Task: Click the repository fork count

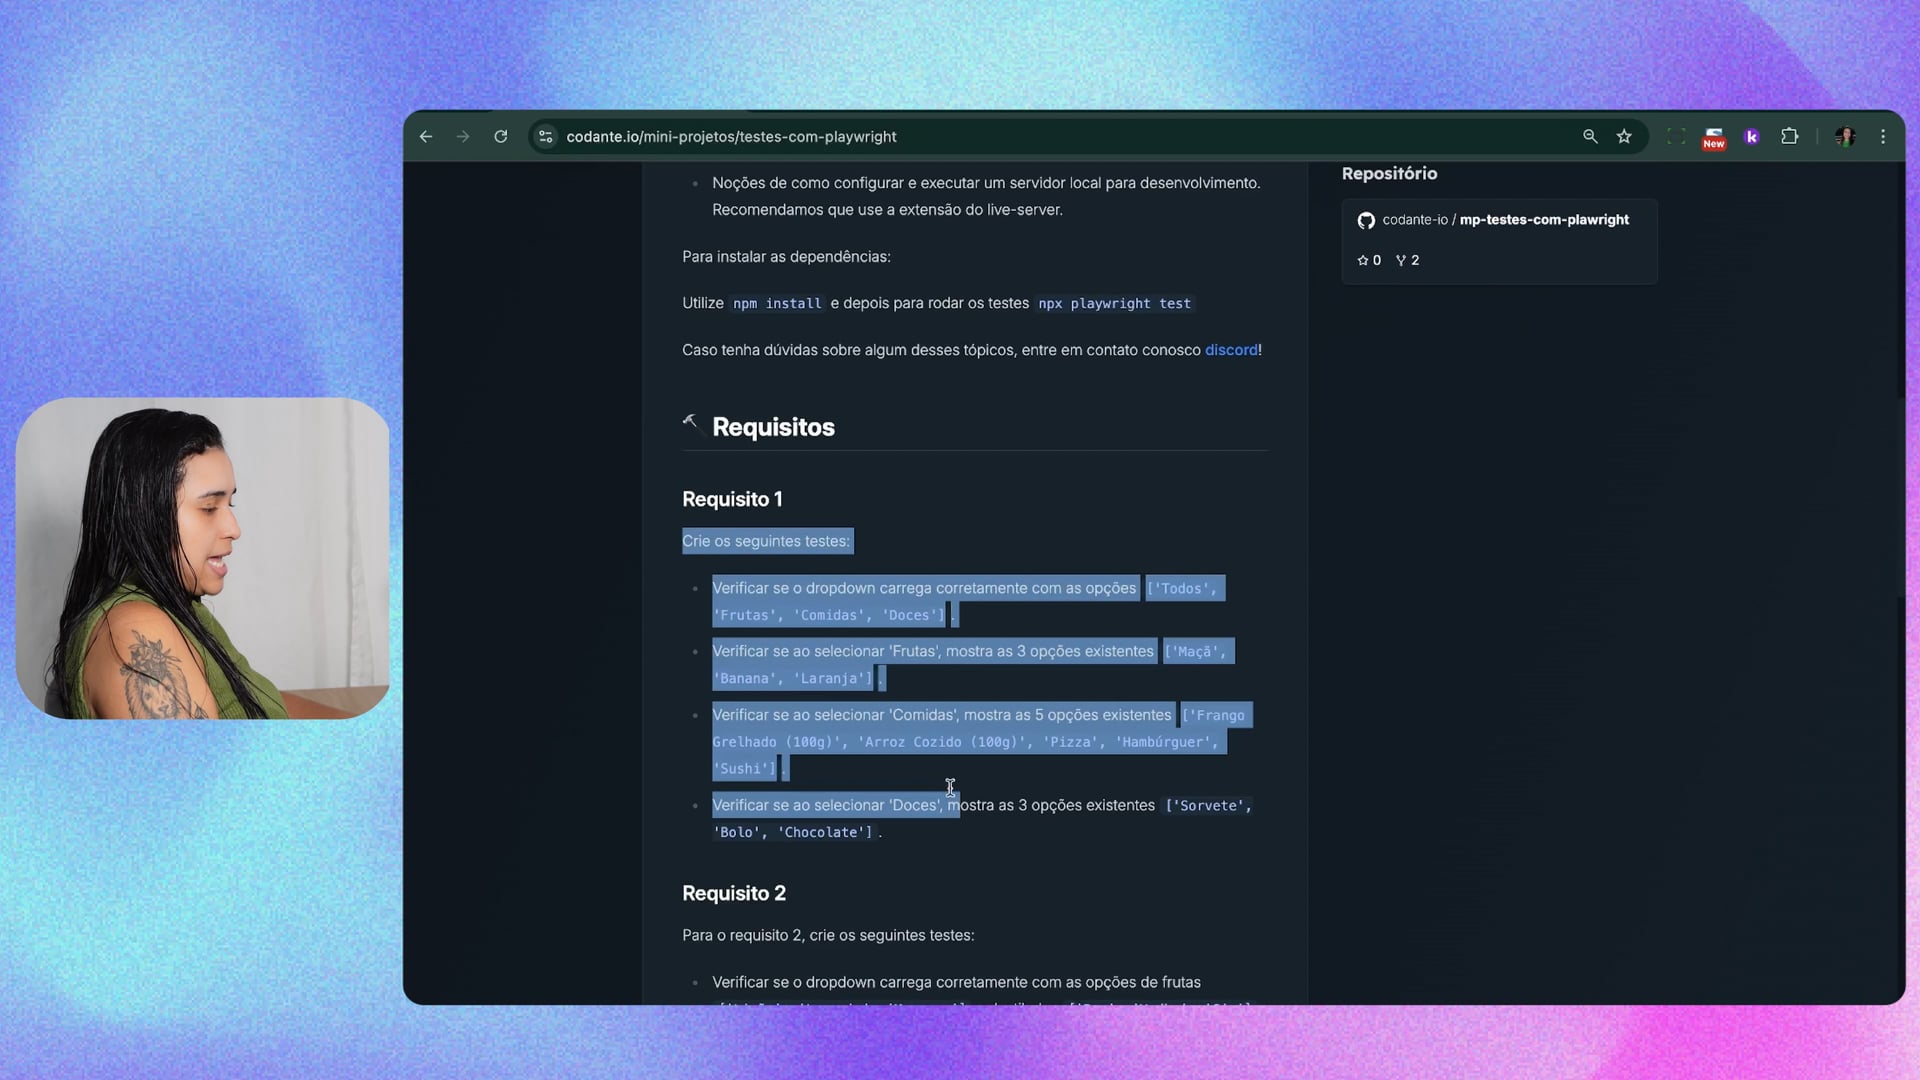Action: pos(1407,260)
